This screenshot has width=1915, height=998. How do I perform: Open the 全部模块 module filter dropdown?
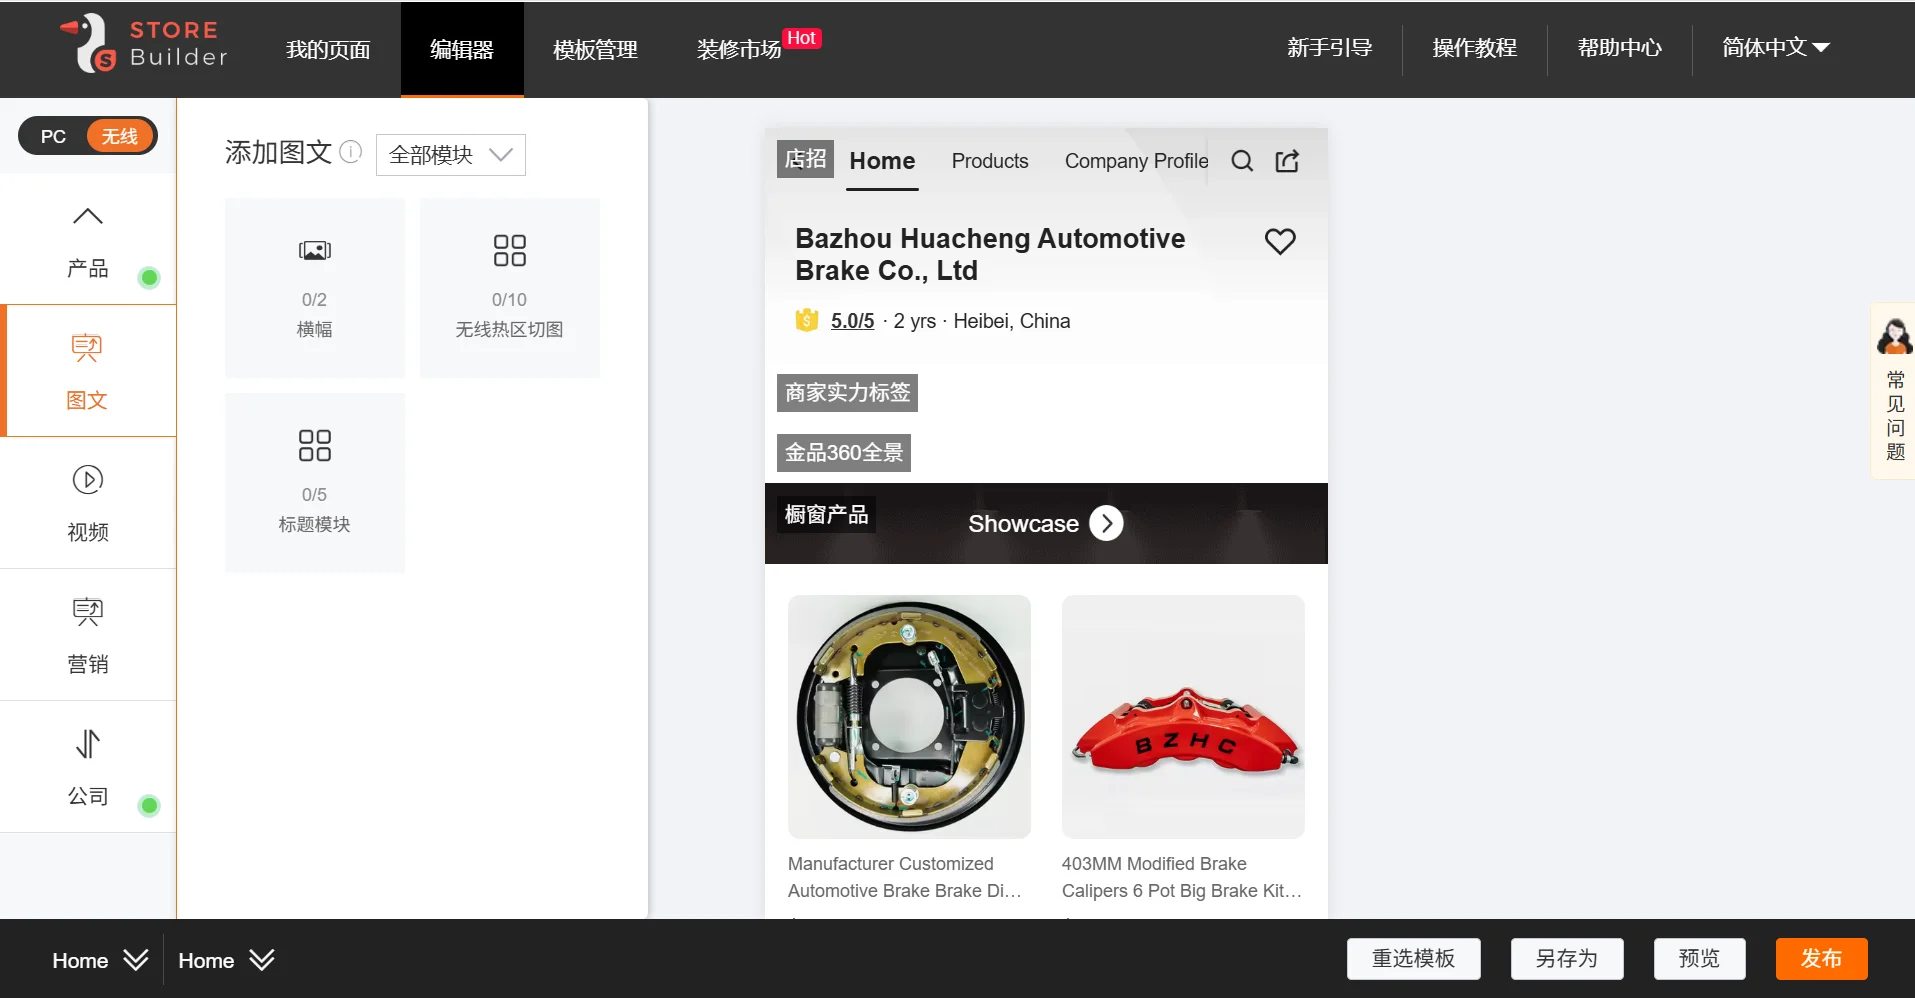[x=450, y=155]
